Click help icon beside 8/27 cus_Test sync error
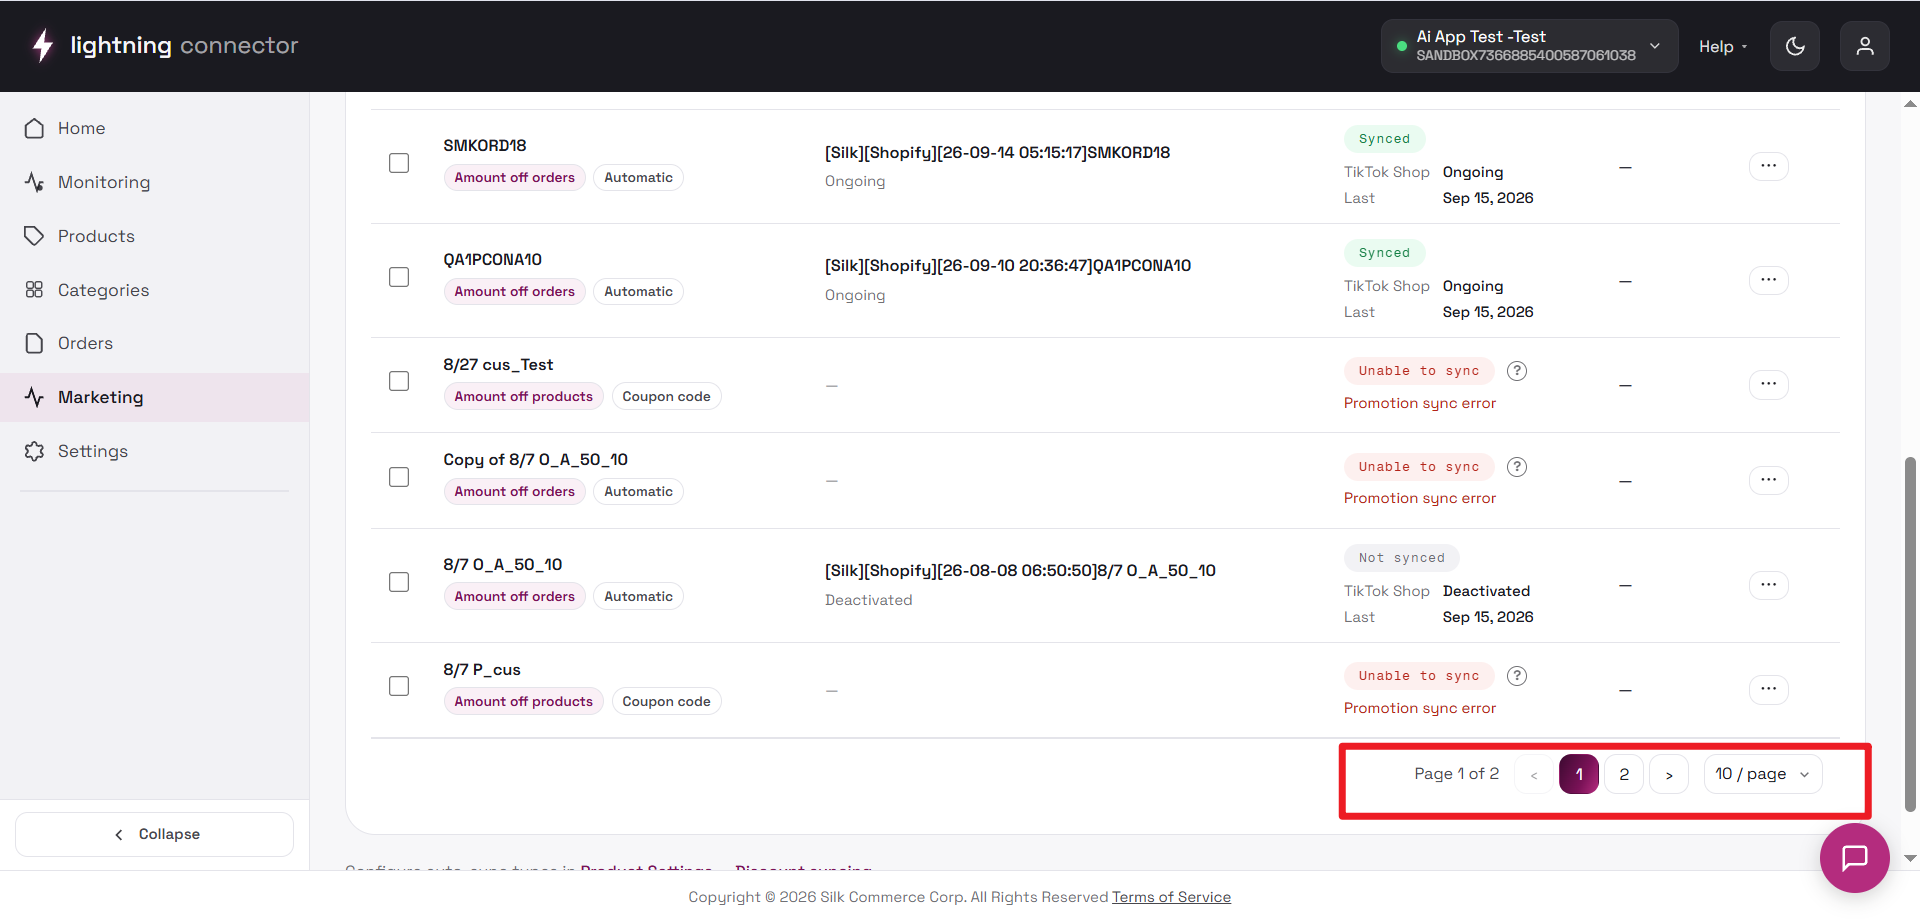 coord(1517,371)
